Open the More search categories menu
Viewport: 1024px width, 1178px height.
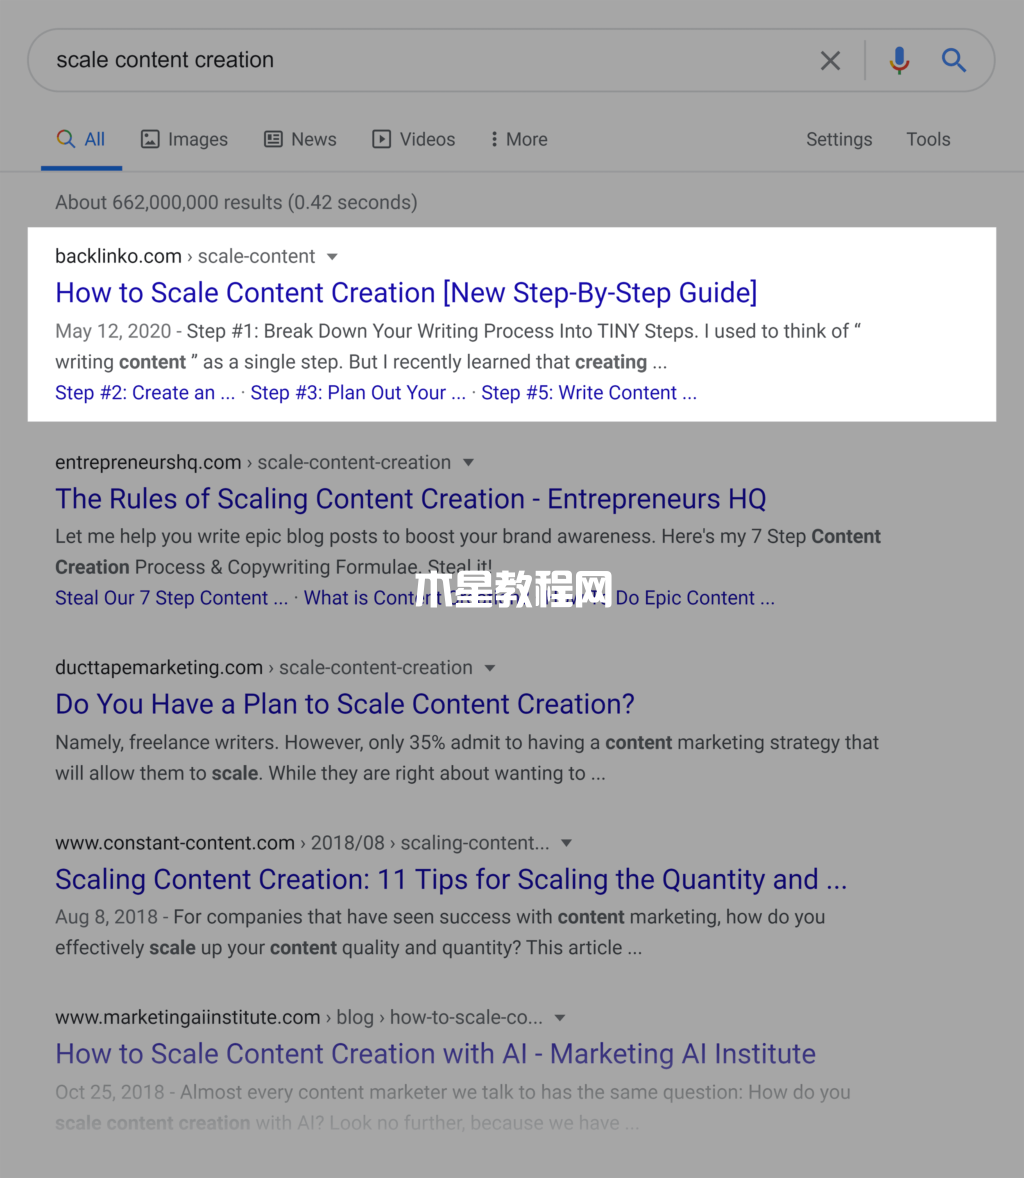[x=519, y=140]
